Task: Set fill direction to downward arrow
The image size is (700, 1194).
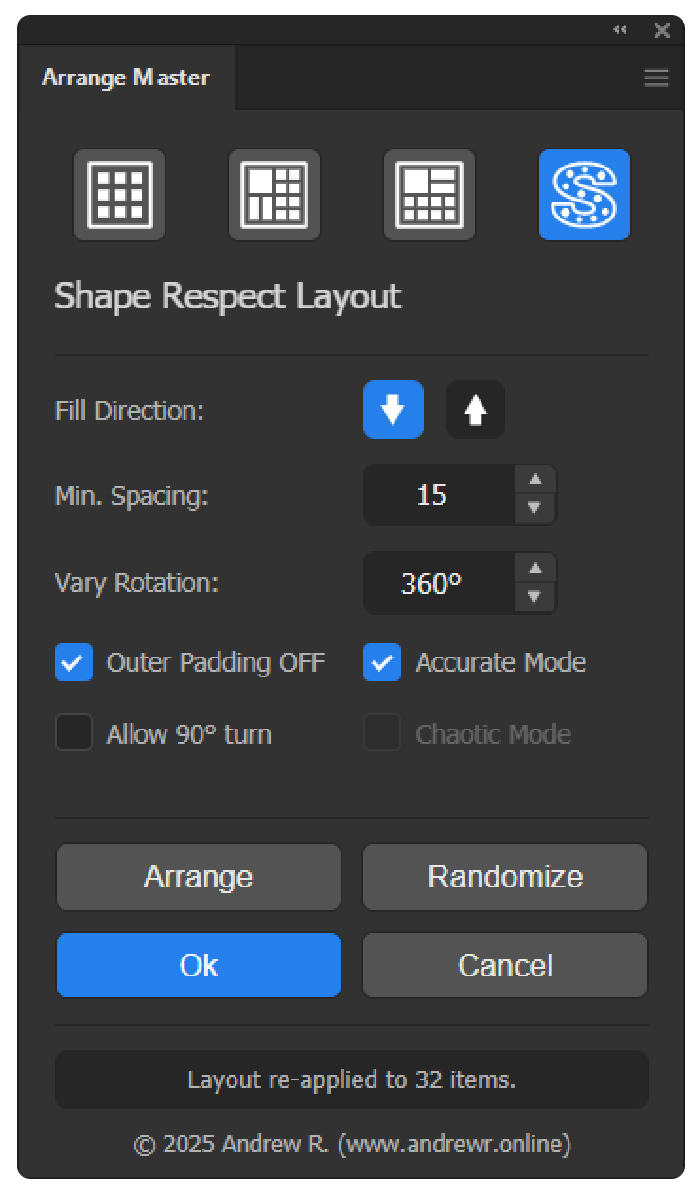Action: click(393, 410)
